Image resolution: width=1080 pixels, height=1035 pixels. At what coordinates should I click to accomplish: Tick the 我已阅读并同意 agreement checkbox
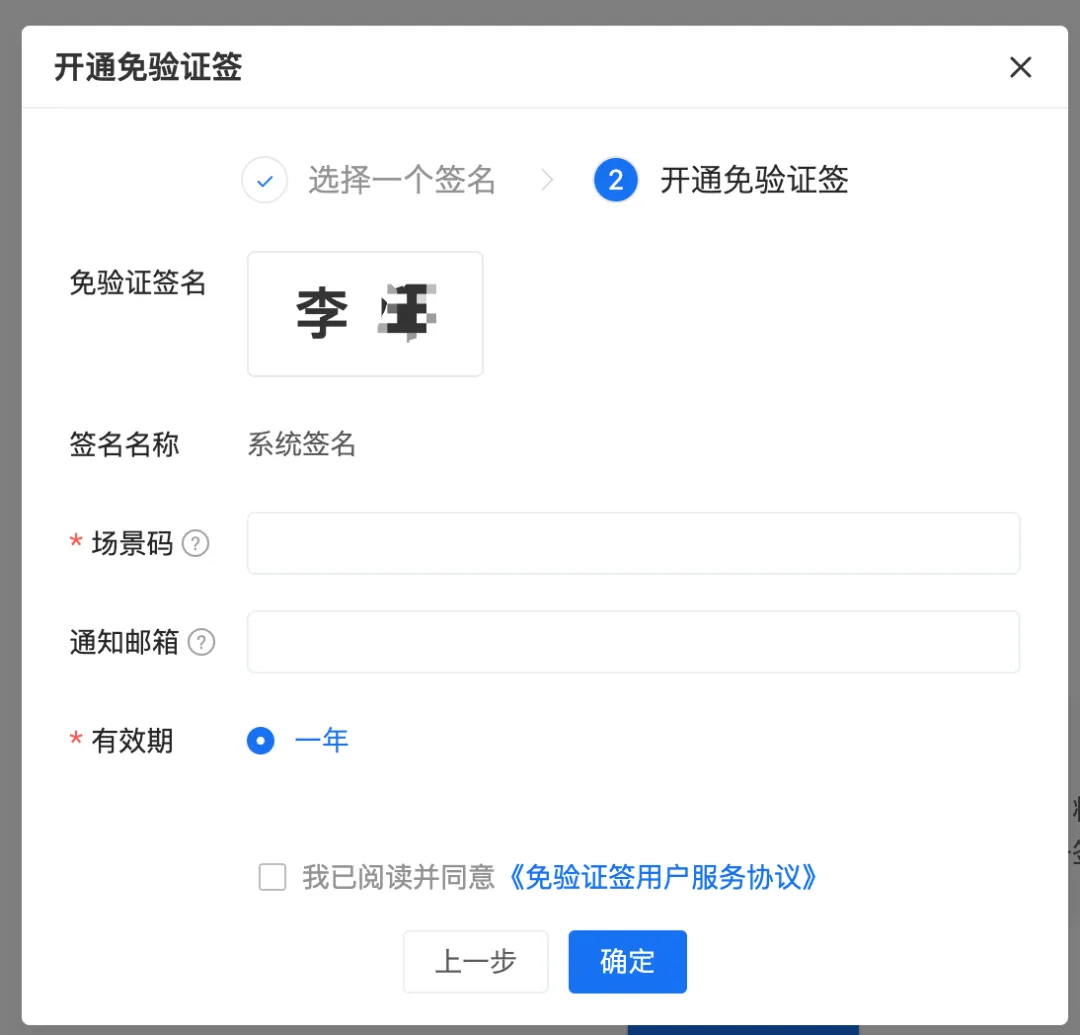point(272,877)
